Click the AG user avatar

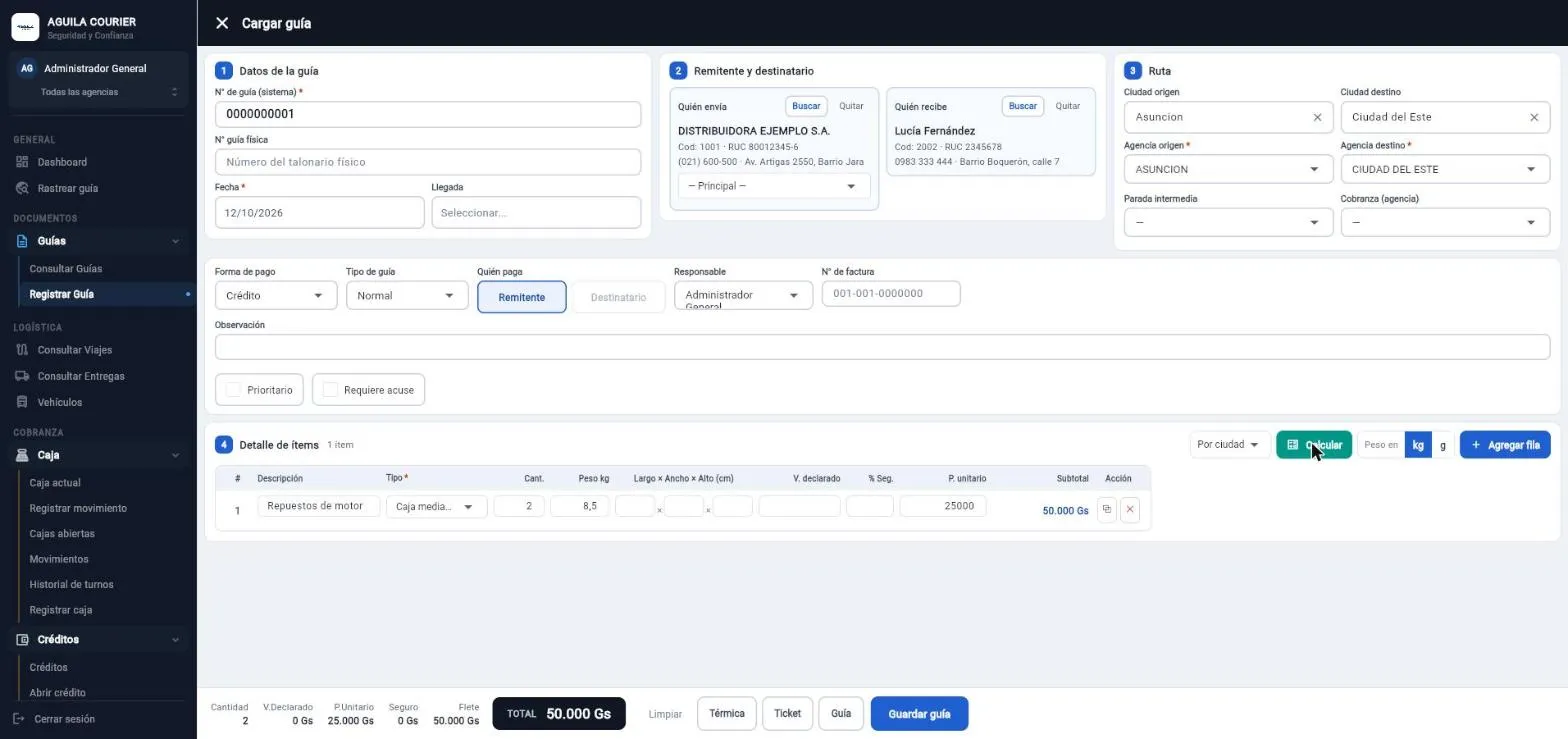coord(27,68)
